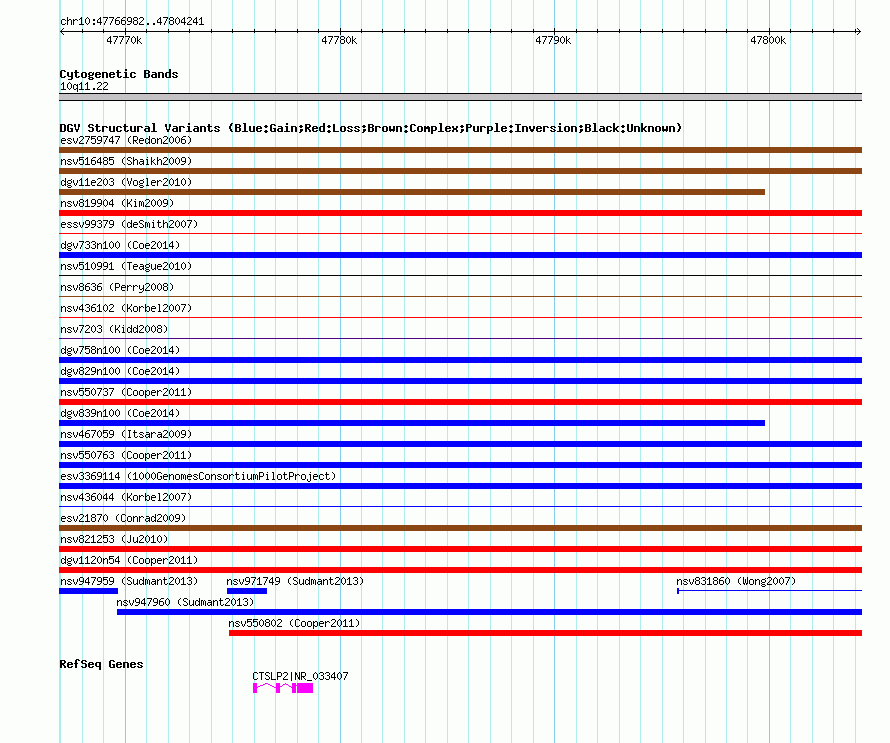Click the 10q11.22 band label
The height and width of the screenshot is (743, 890).
84,86
